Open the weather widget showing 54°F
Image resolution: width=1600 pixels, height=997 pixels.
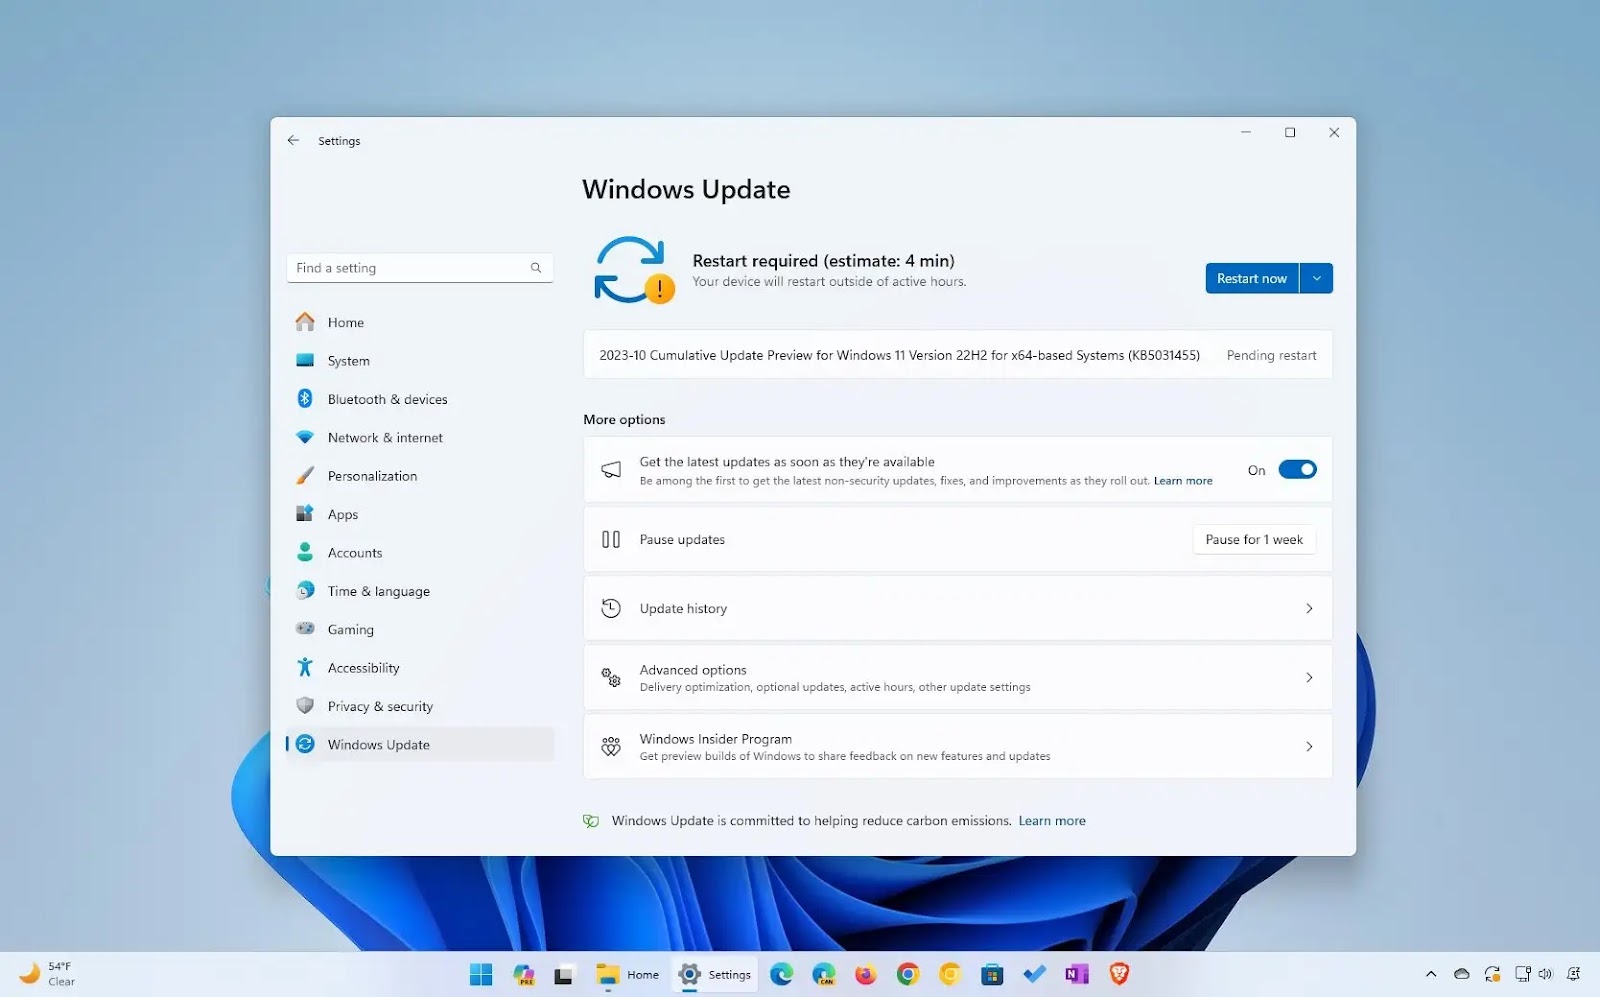48,974
